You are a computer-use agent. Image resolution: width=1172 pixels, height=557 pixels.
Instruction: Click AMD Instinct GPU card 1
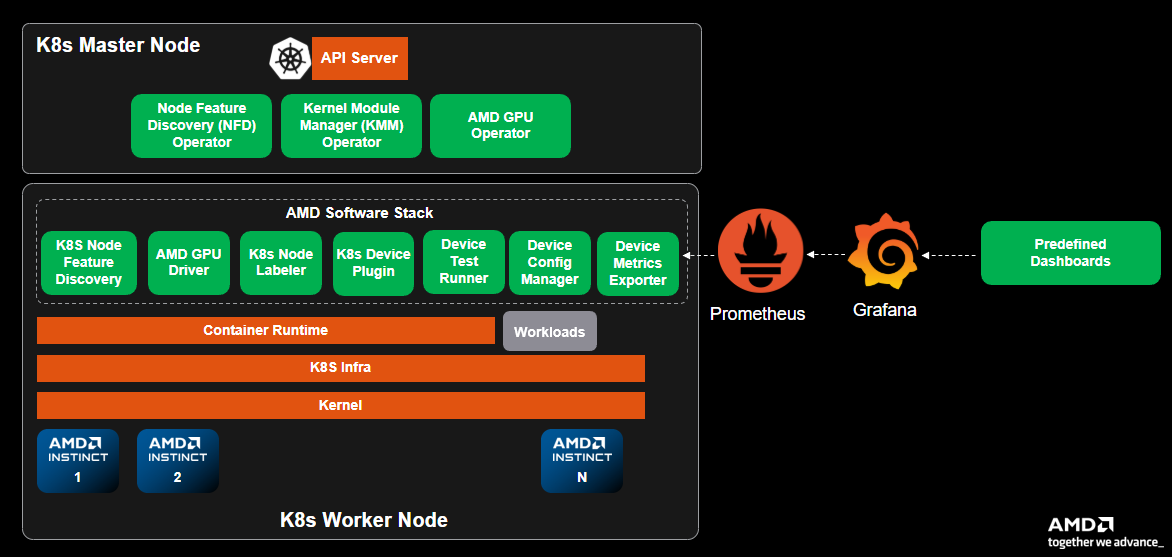(x=78, y=461)
